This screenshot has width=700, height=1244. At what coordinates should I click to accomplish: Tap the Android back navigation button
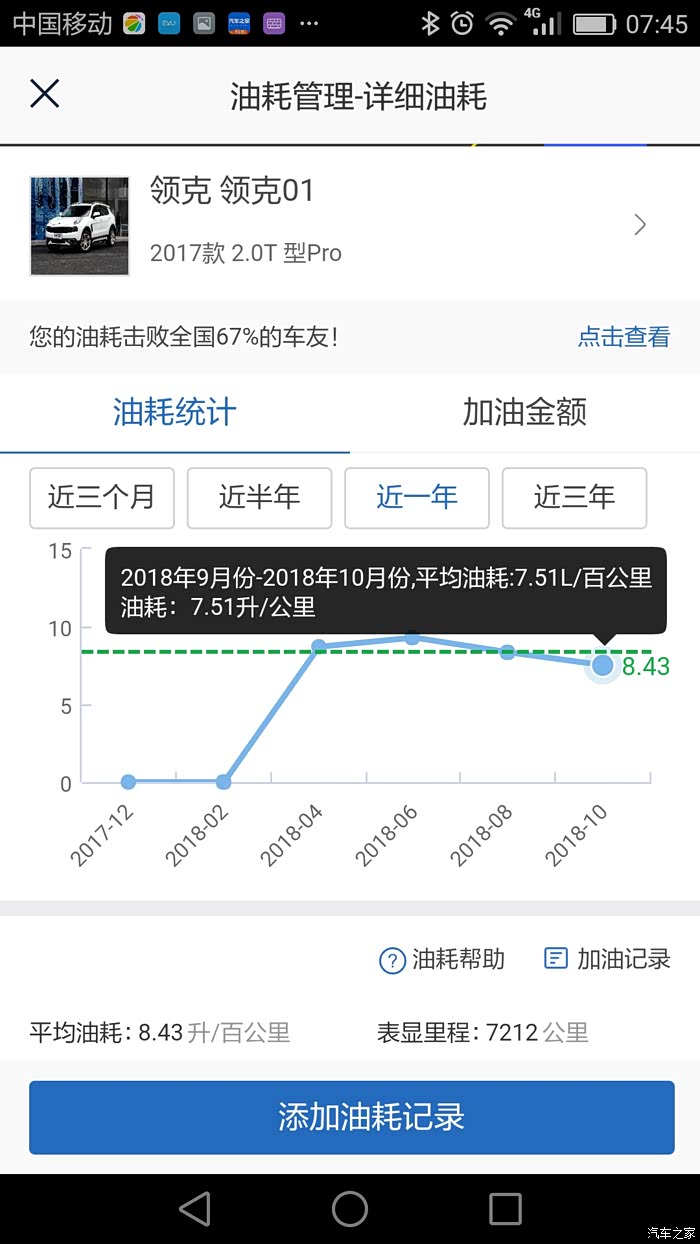click(x=195, y=1209)
